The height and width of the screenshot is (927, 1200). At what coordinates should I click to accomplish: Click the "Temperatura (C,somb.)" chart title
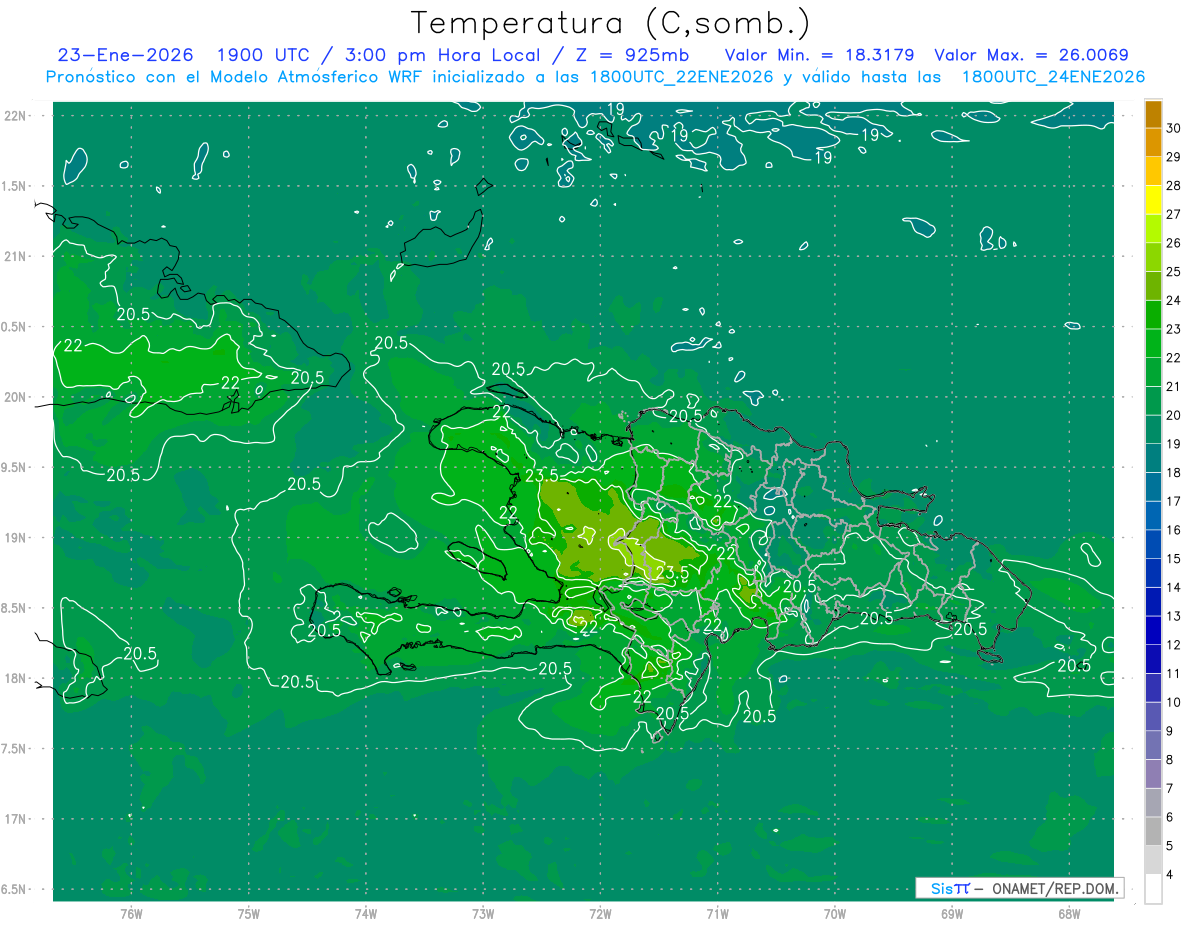610,22
